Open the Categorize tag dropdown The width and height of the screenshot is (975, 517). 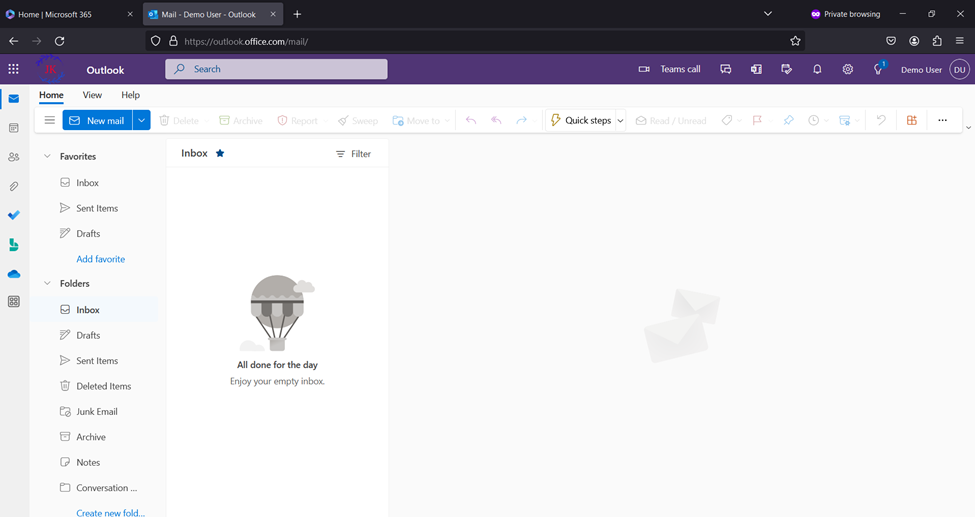(x=731, y=121)
